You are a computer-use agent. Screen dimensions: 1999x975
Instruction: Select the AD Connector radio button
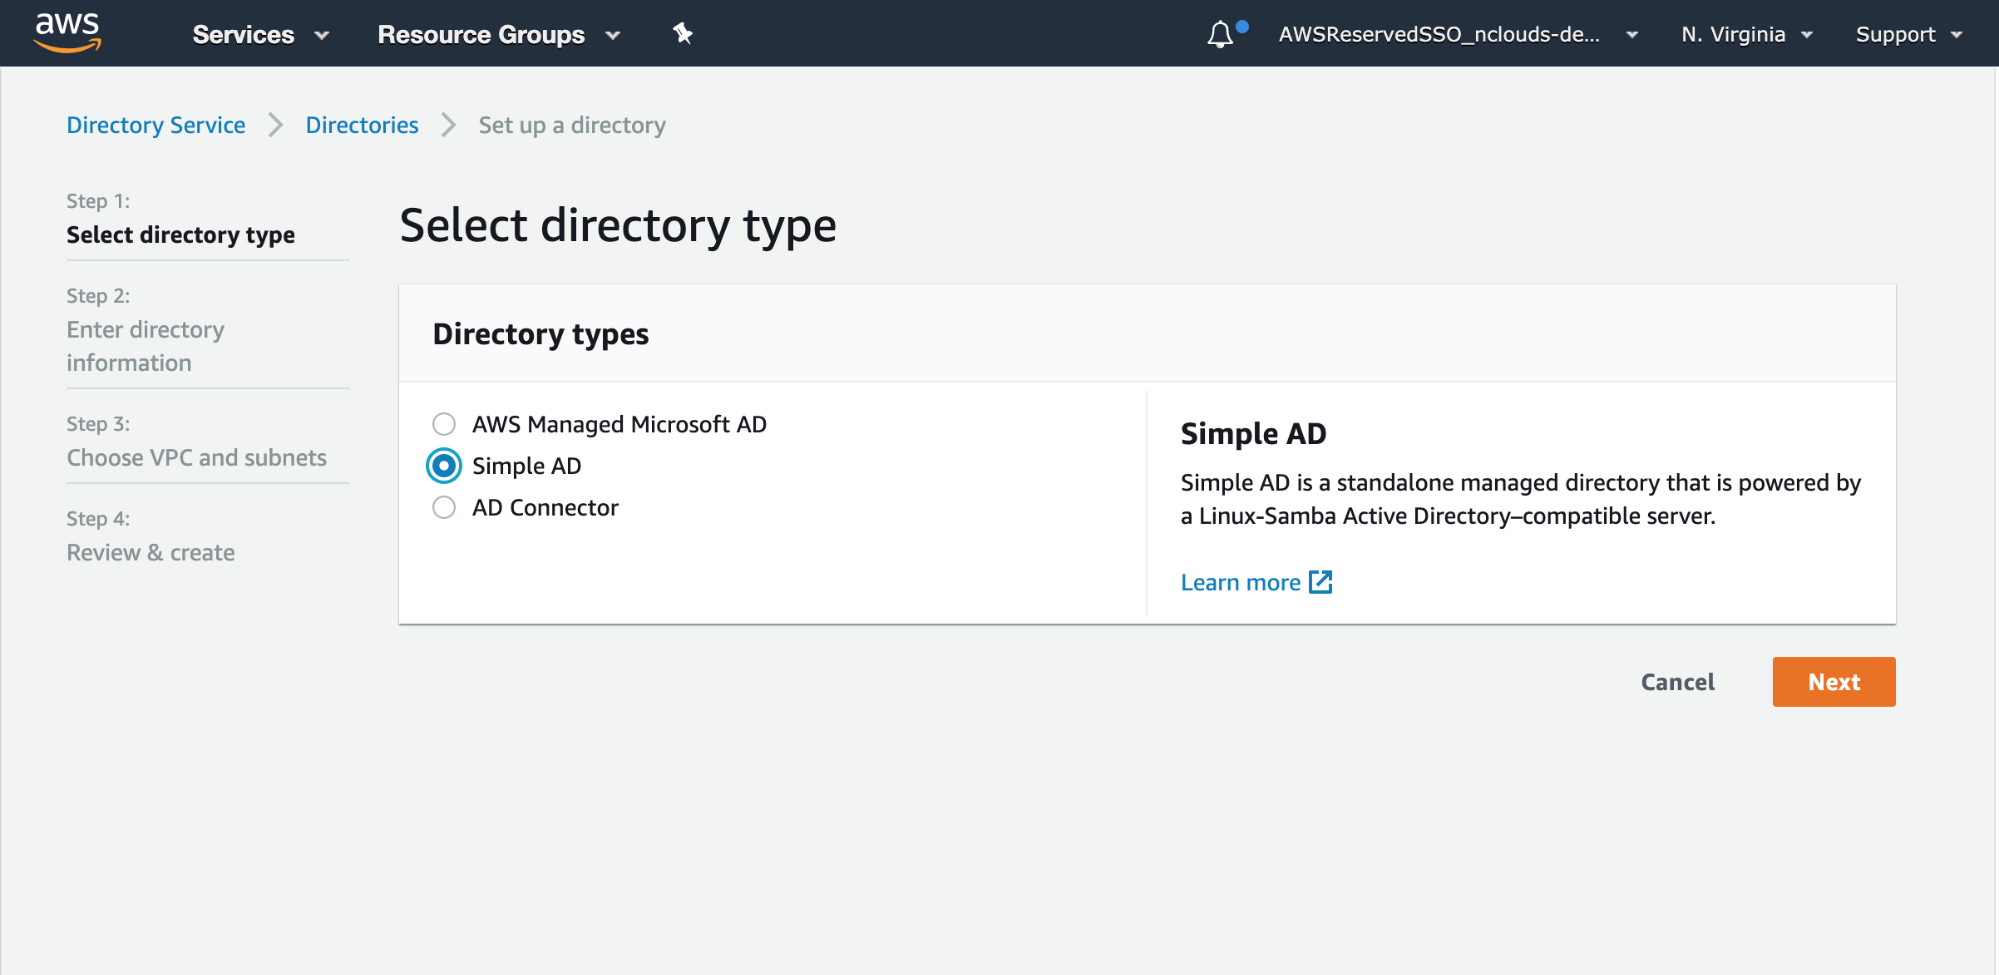444,508
